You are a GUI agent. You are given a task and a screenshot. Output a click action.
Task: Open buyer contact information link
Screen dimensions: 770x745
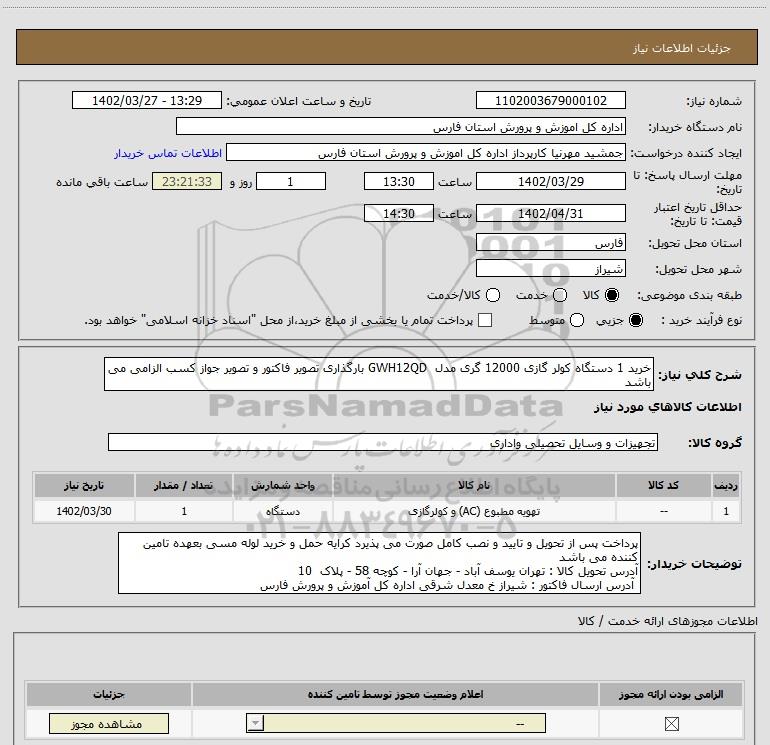(x=168, y=153)
